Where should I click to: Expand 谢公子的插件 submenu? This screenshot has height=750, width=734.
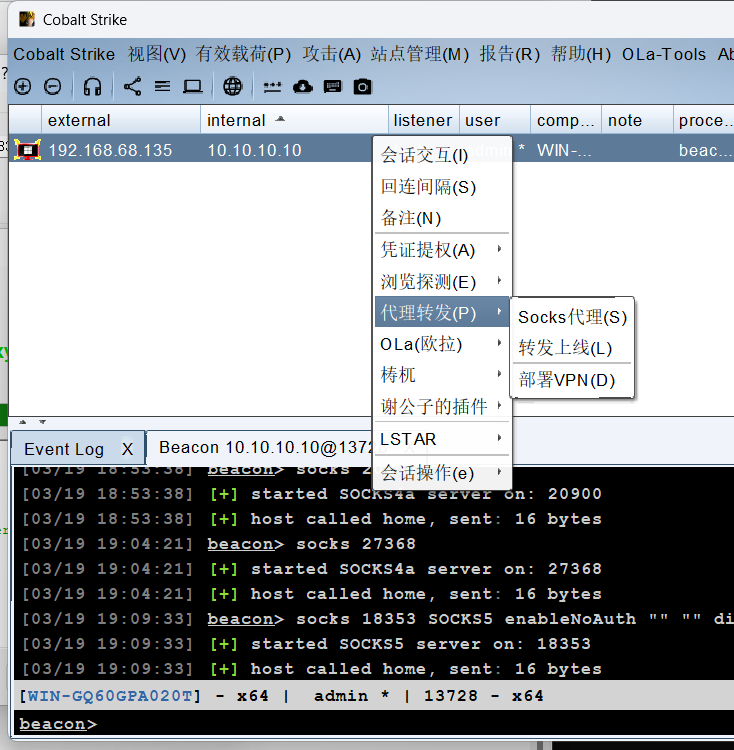click(442, 407)
